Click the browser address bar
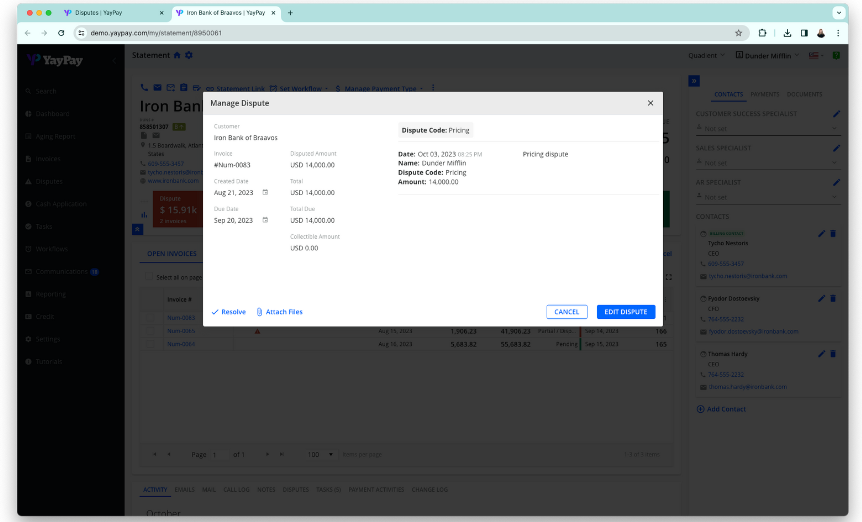 (x=400, y=32)
